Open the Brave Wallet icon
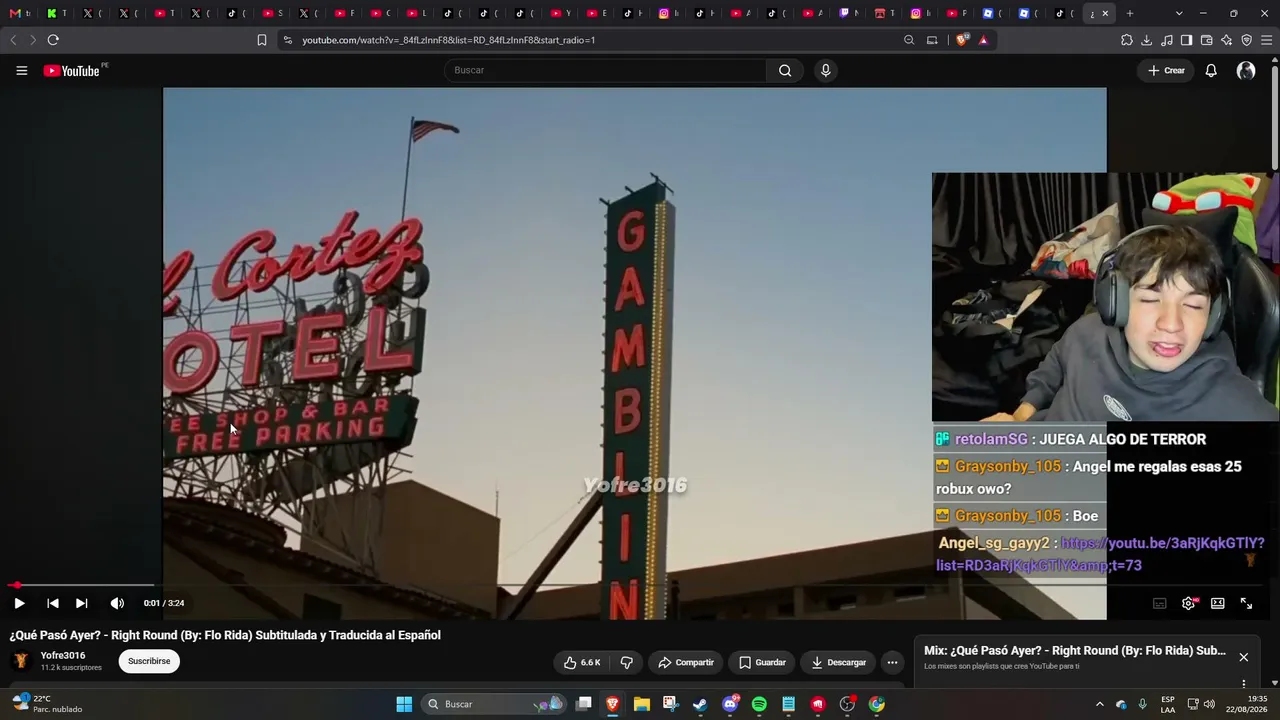1280x720 pixels. (1207, 40)
